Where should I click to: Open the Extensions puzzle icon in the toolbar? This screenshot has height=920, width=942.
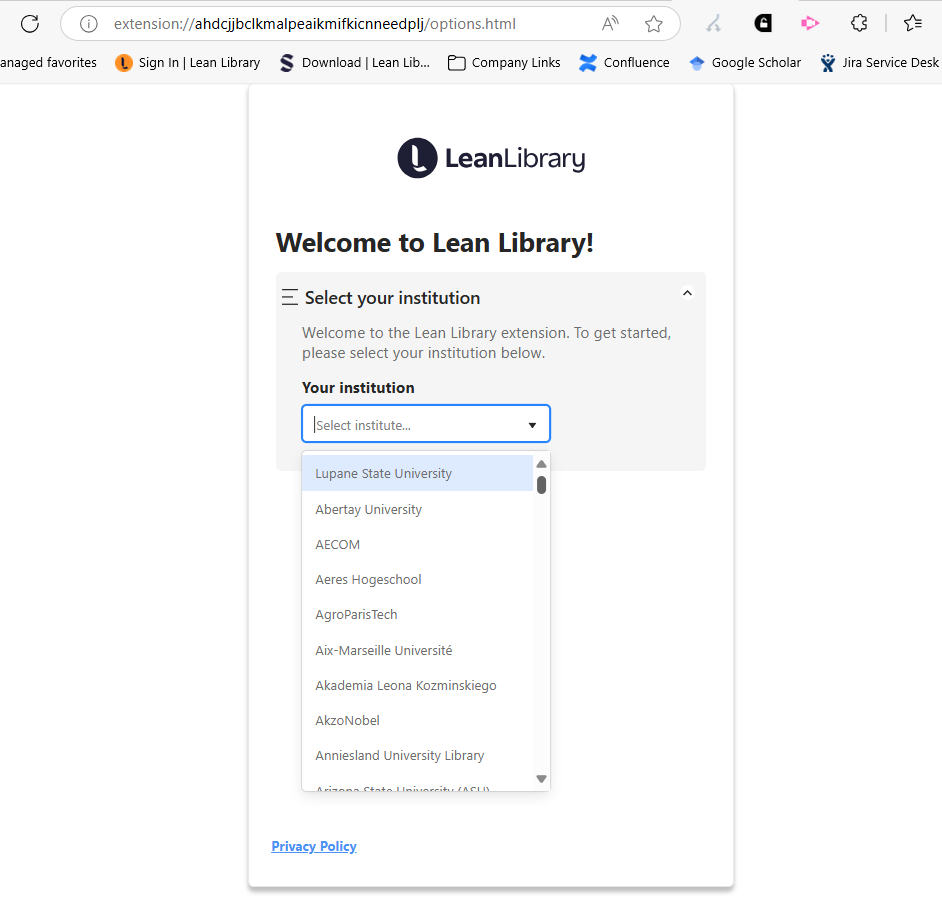[858, 22]
